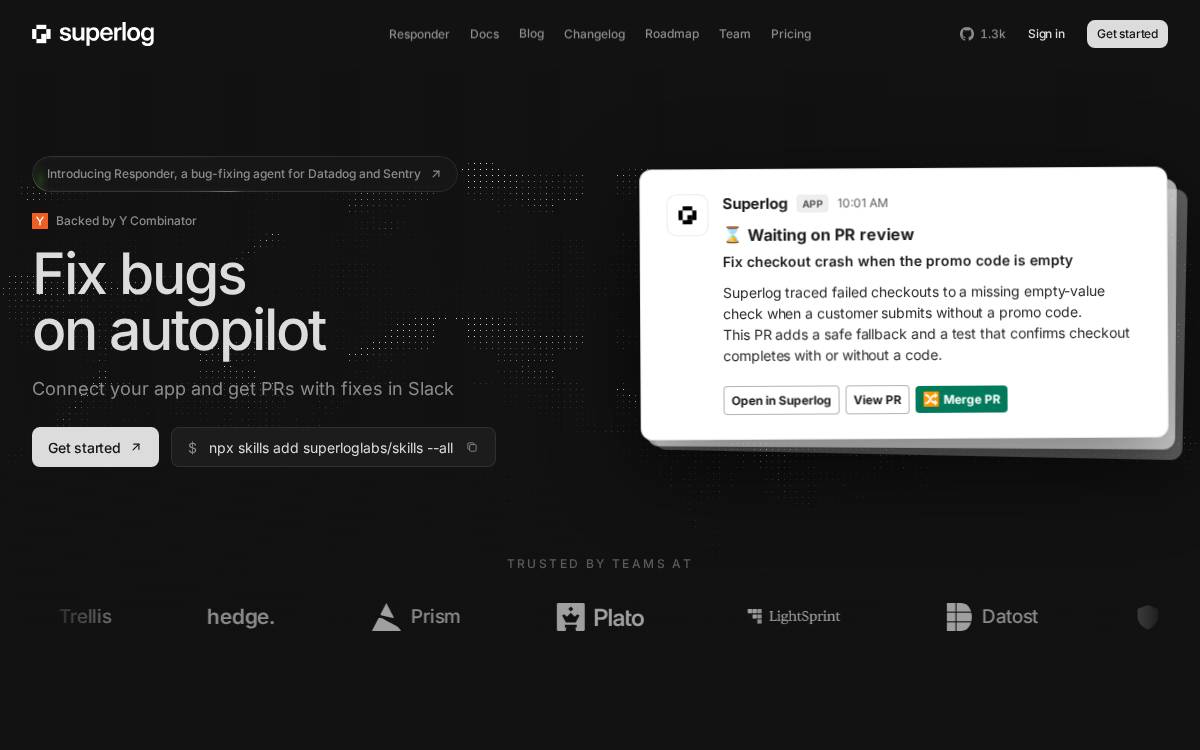1200x750 pixels.
Task: Click the arrow icon in hero Get started
Action: click(136, 447)
